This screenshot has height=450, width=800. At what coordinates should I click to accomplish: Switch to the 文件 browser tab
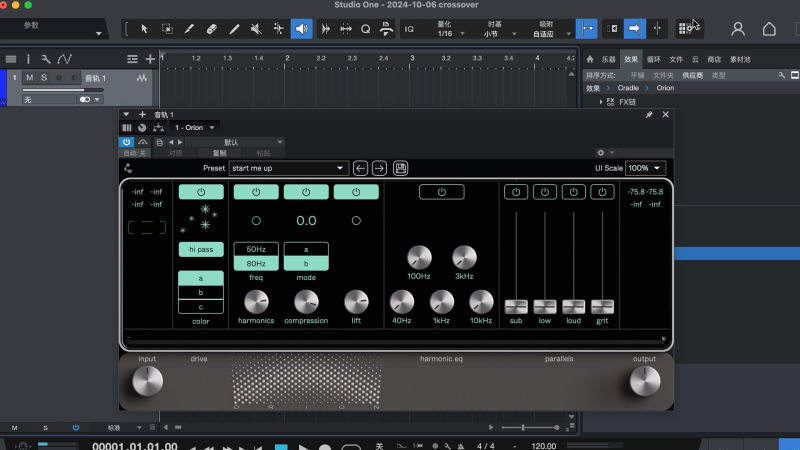click(676, 59)
